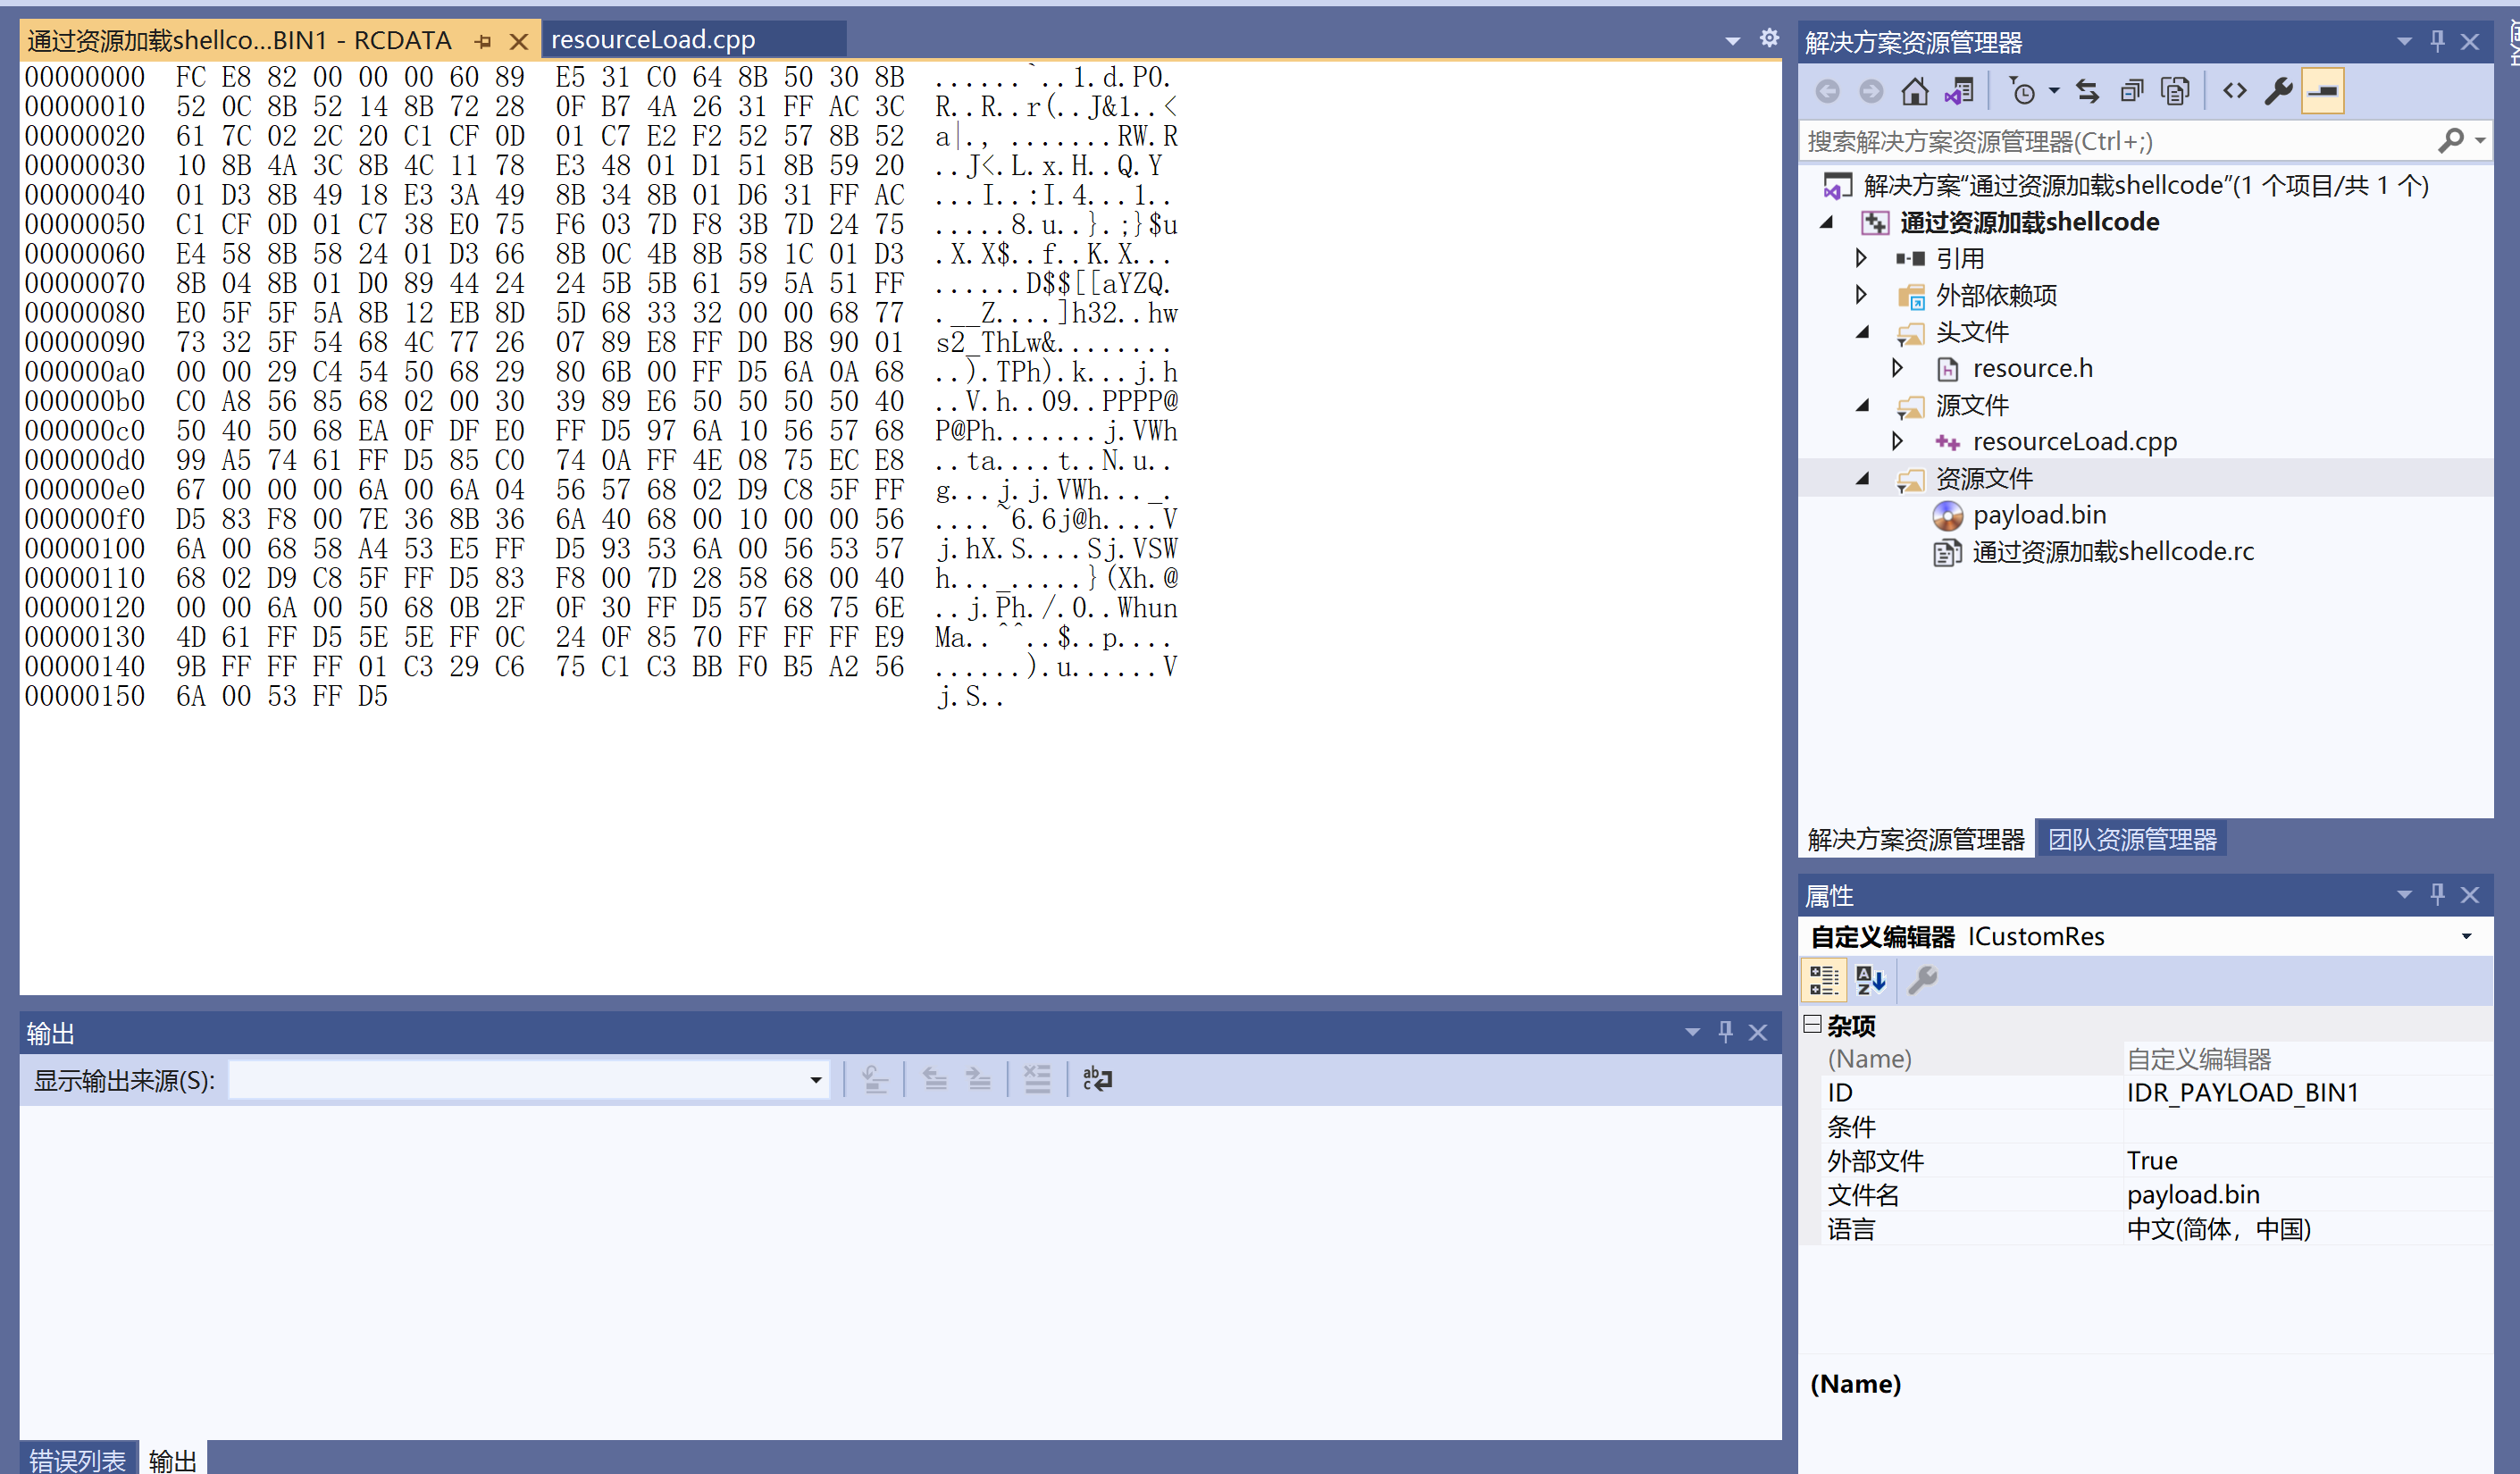
Task: Toggle the highlighted Preview Selected Items button
Action: 2322,92
